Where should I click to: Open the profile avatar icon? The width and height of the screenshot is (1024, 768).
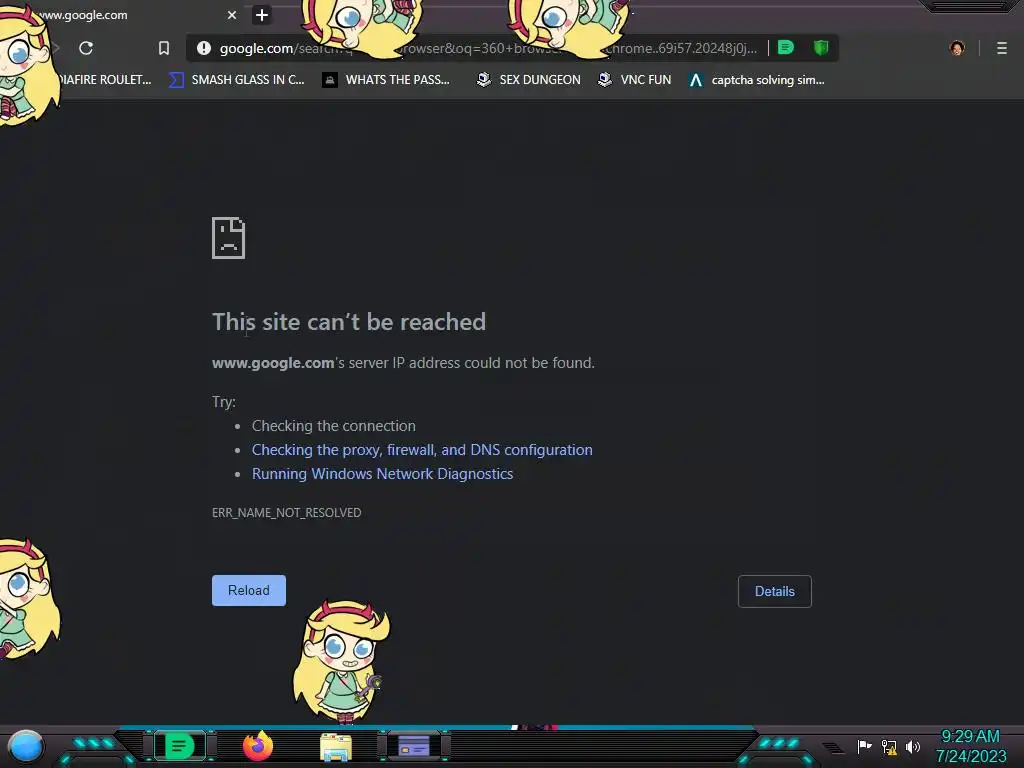(x=957, y=48)
